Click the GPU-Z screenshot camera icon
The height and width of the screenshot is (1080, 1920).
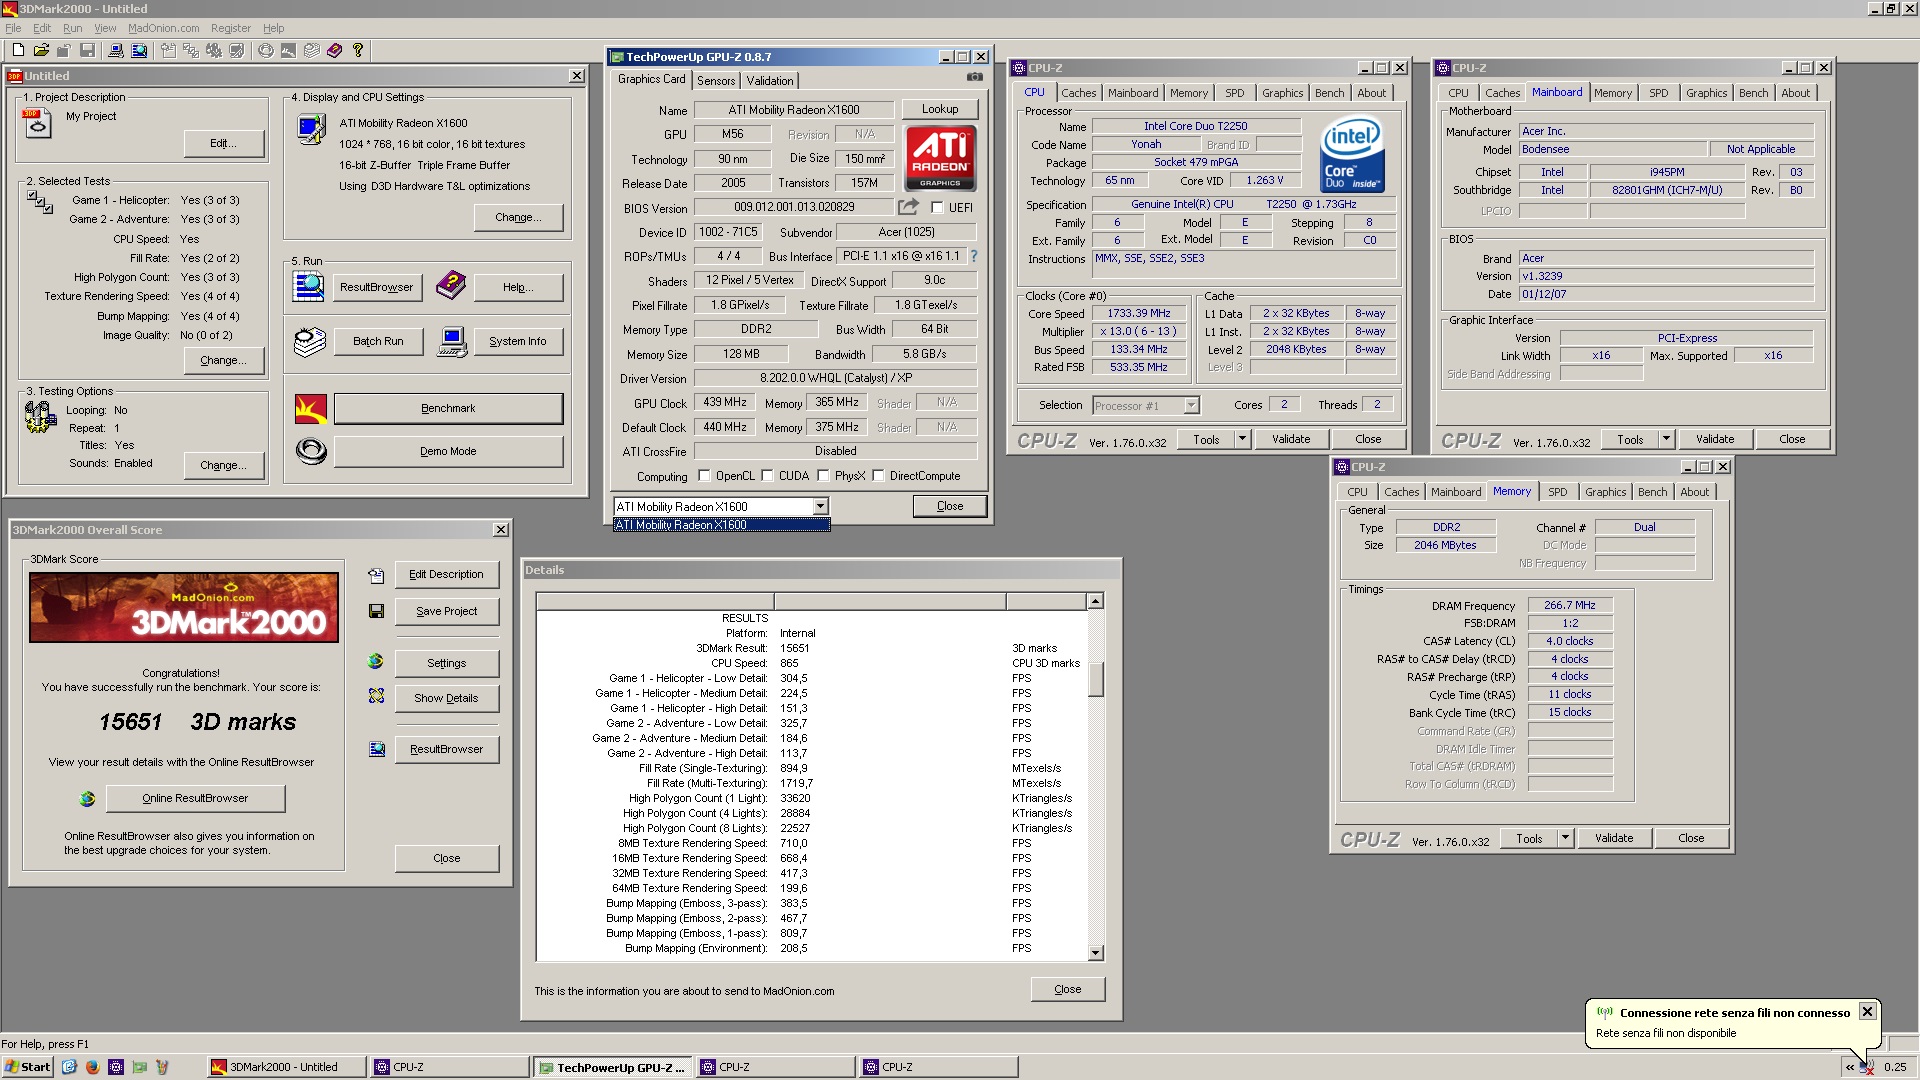coord(975,77)
